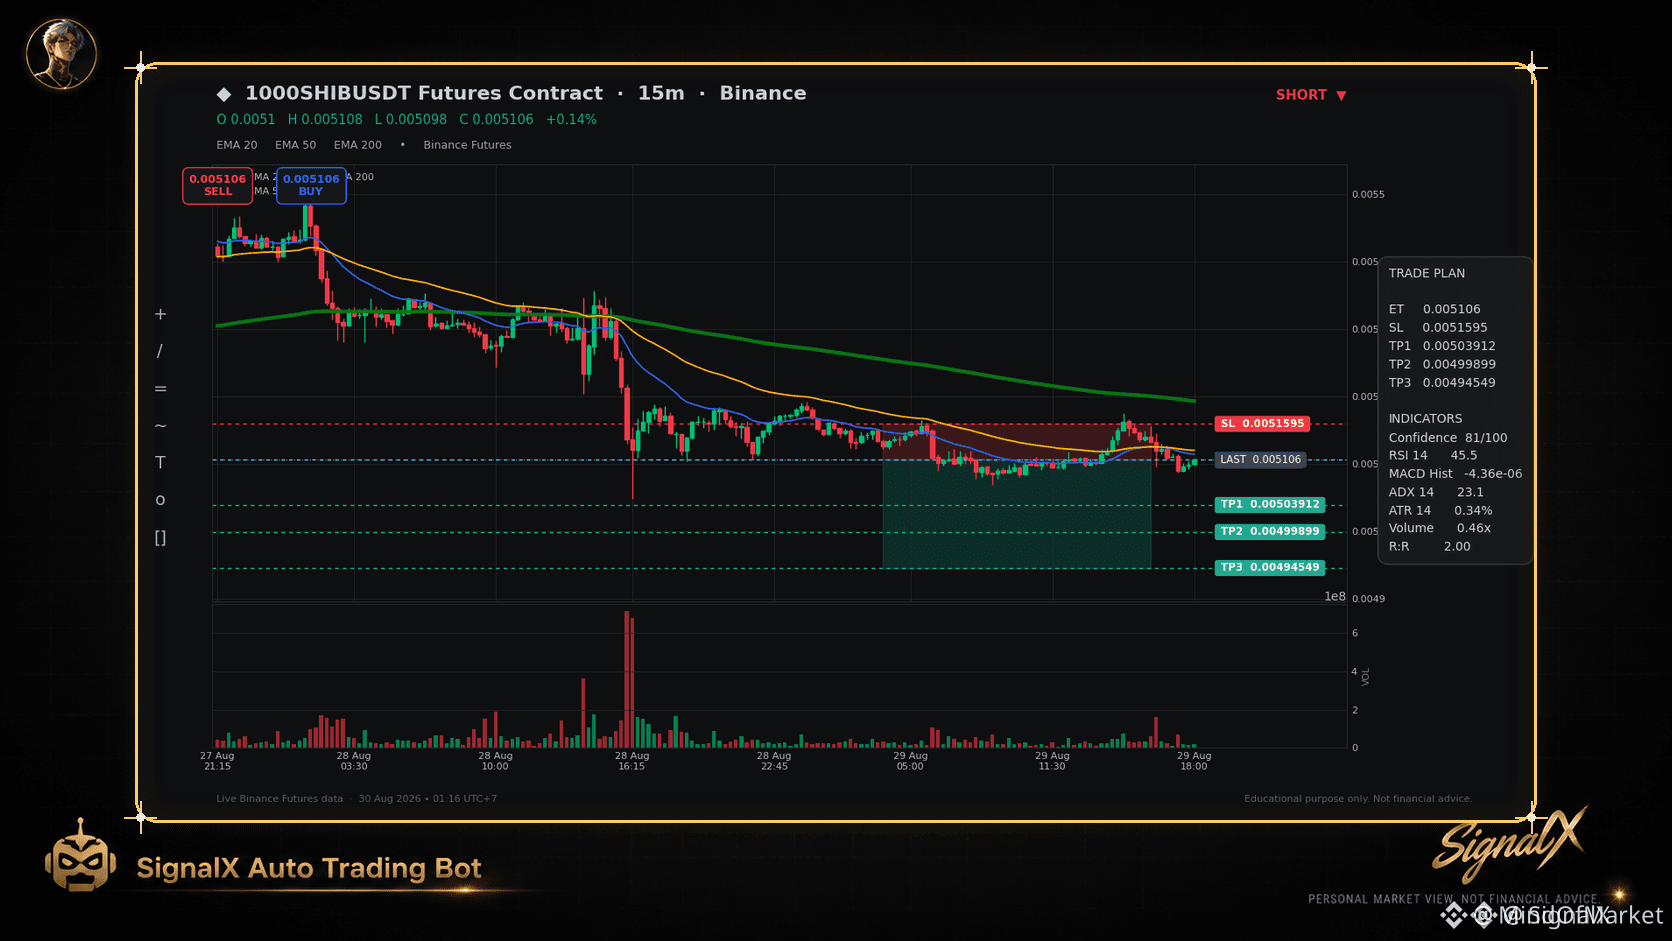This screenshot has height=941, width=1672.
Task: Click the close price C 0.005106 value
Action: click(x=496, y=120)
